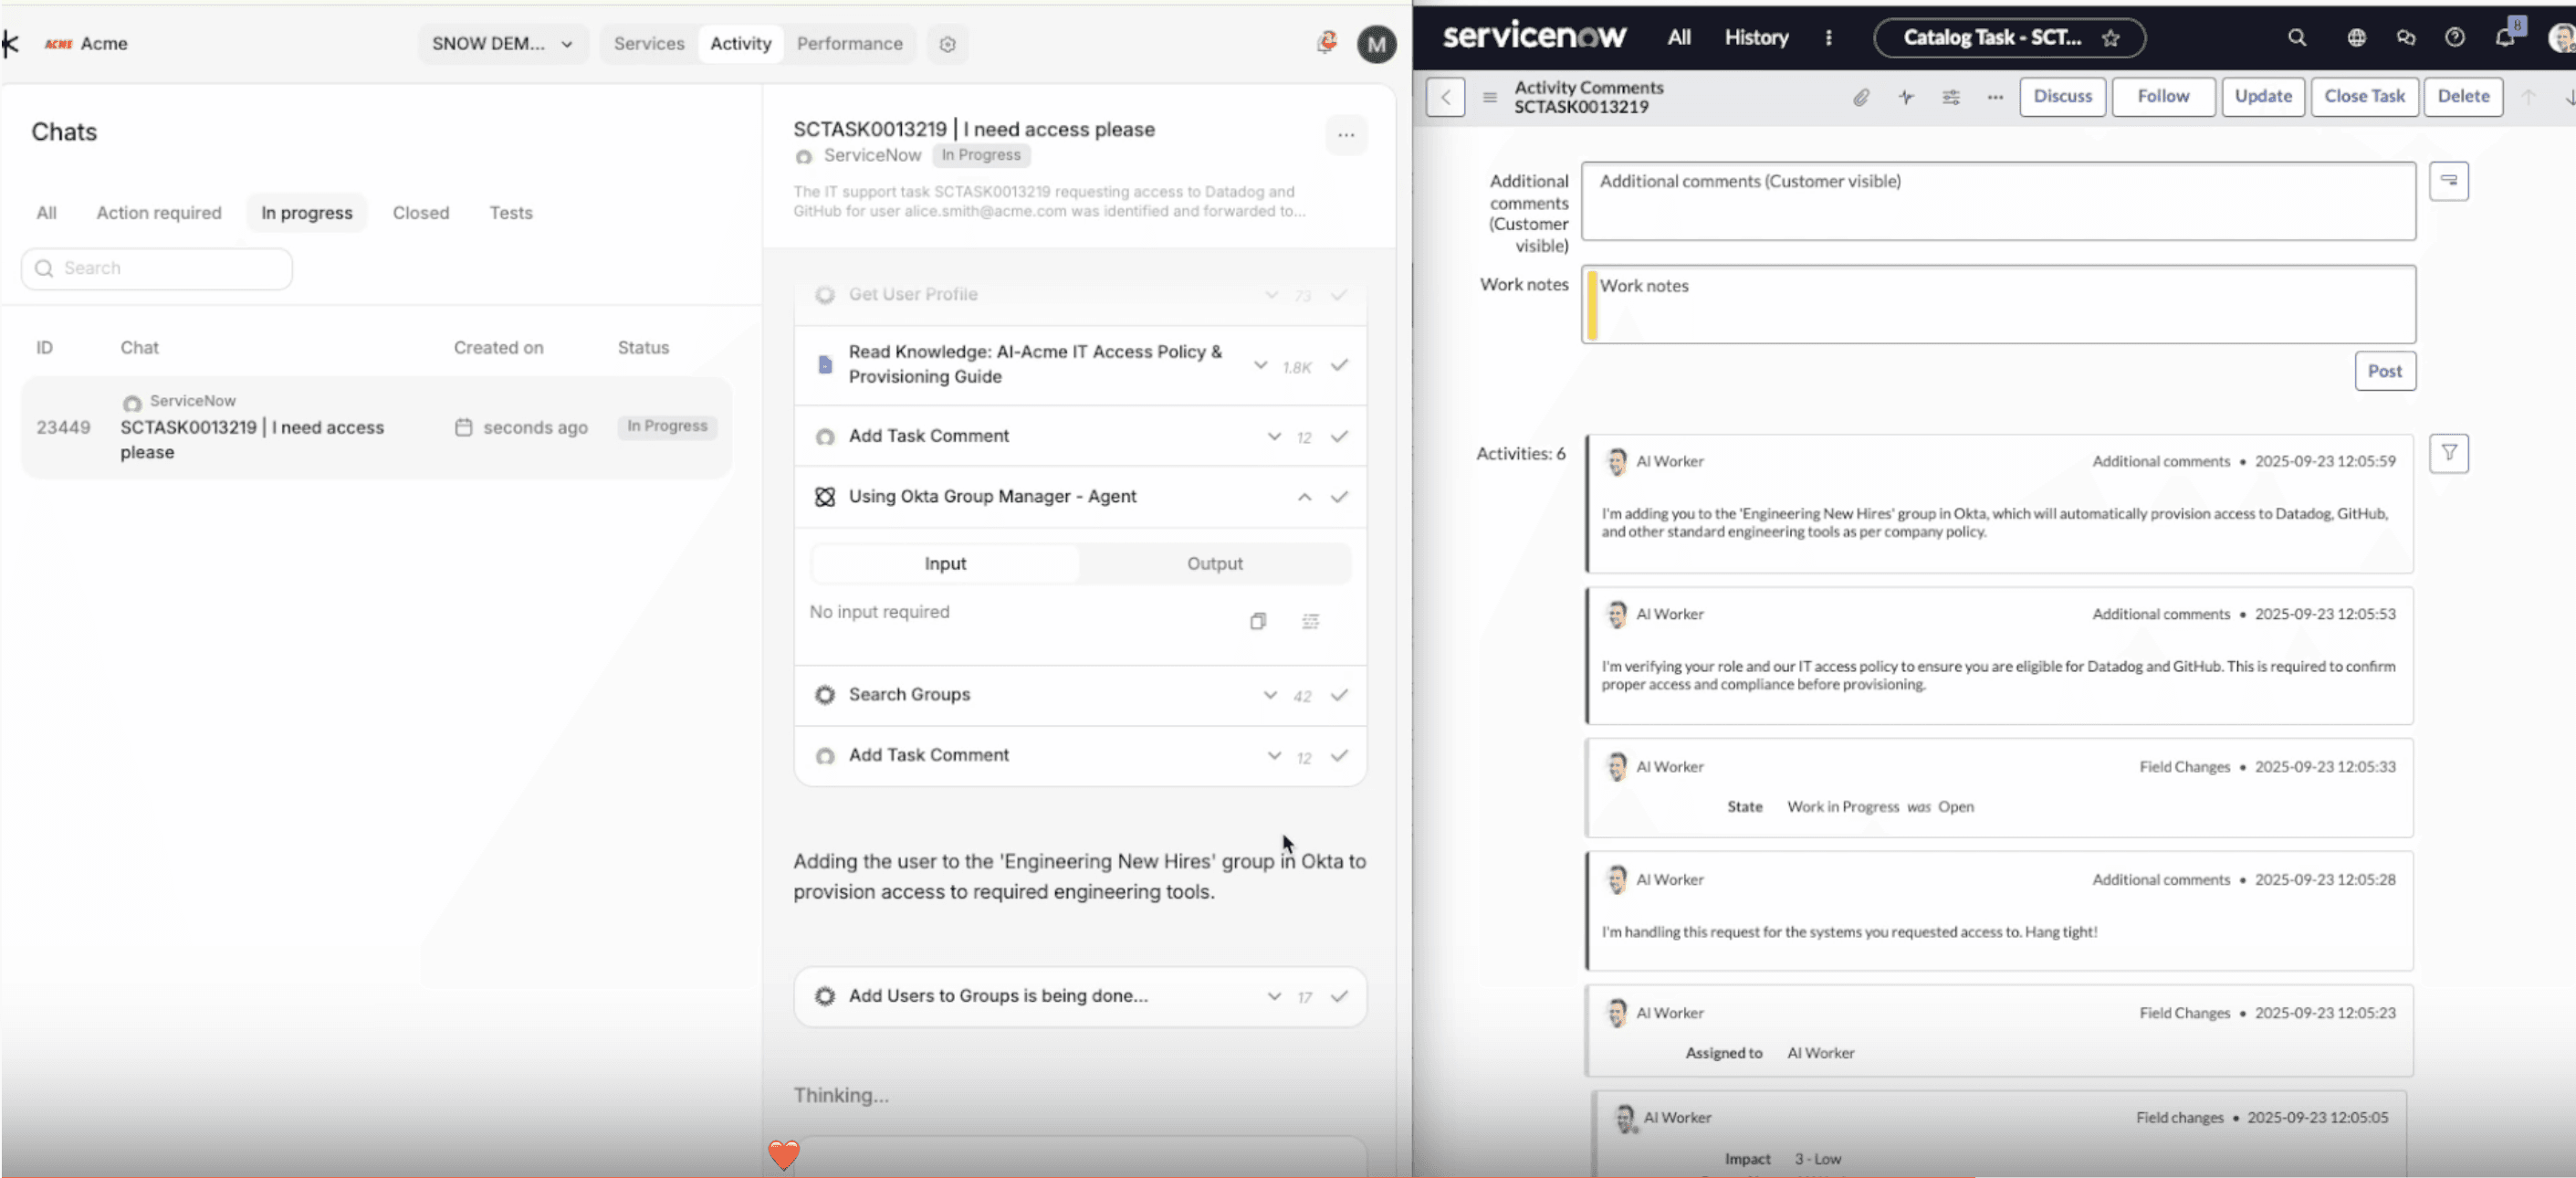Click the hamburger menu beside Activity Comments
Viewport: 2576px width, 1178px height.
coord(1488,97)
